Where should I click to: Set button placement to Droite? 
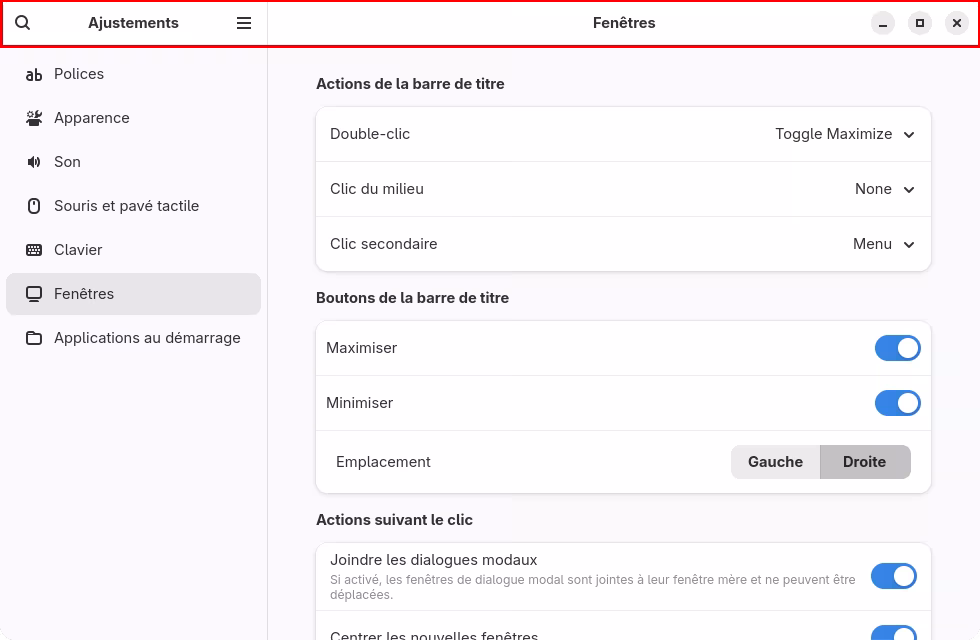coord(865,462)
